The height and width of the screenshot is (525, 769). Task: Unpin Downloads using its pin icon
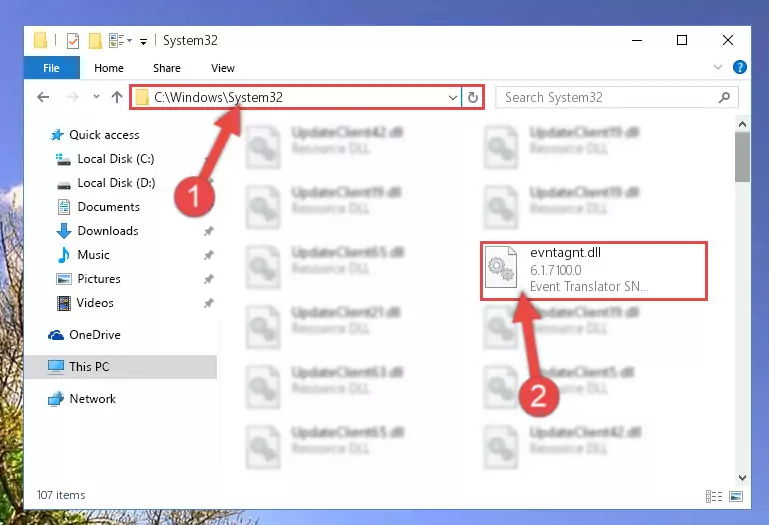pyautogui.click(x=208, y=231)
